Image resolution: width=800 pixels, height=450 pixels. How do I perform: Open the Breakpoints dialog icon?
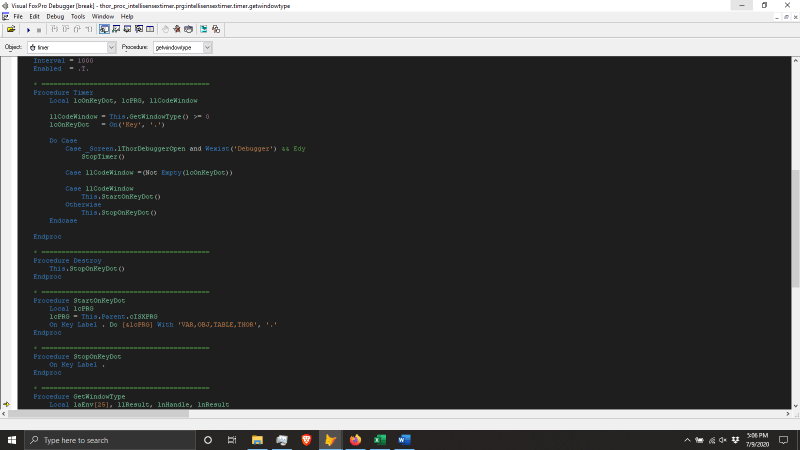[x=188, y=30]
